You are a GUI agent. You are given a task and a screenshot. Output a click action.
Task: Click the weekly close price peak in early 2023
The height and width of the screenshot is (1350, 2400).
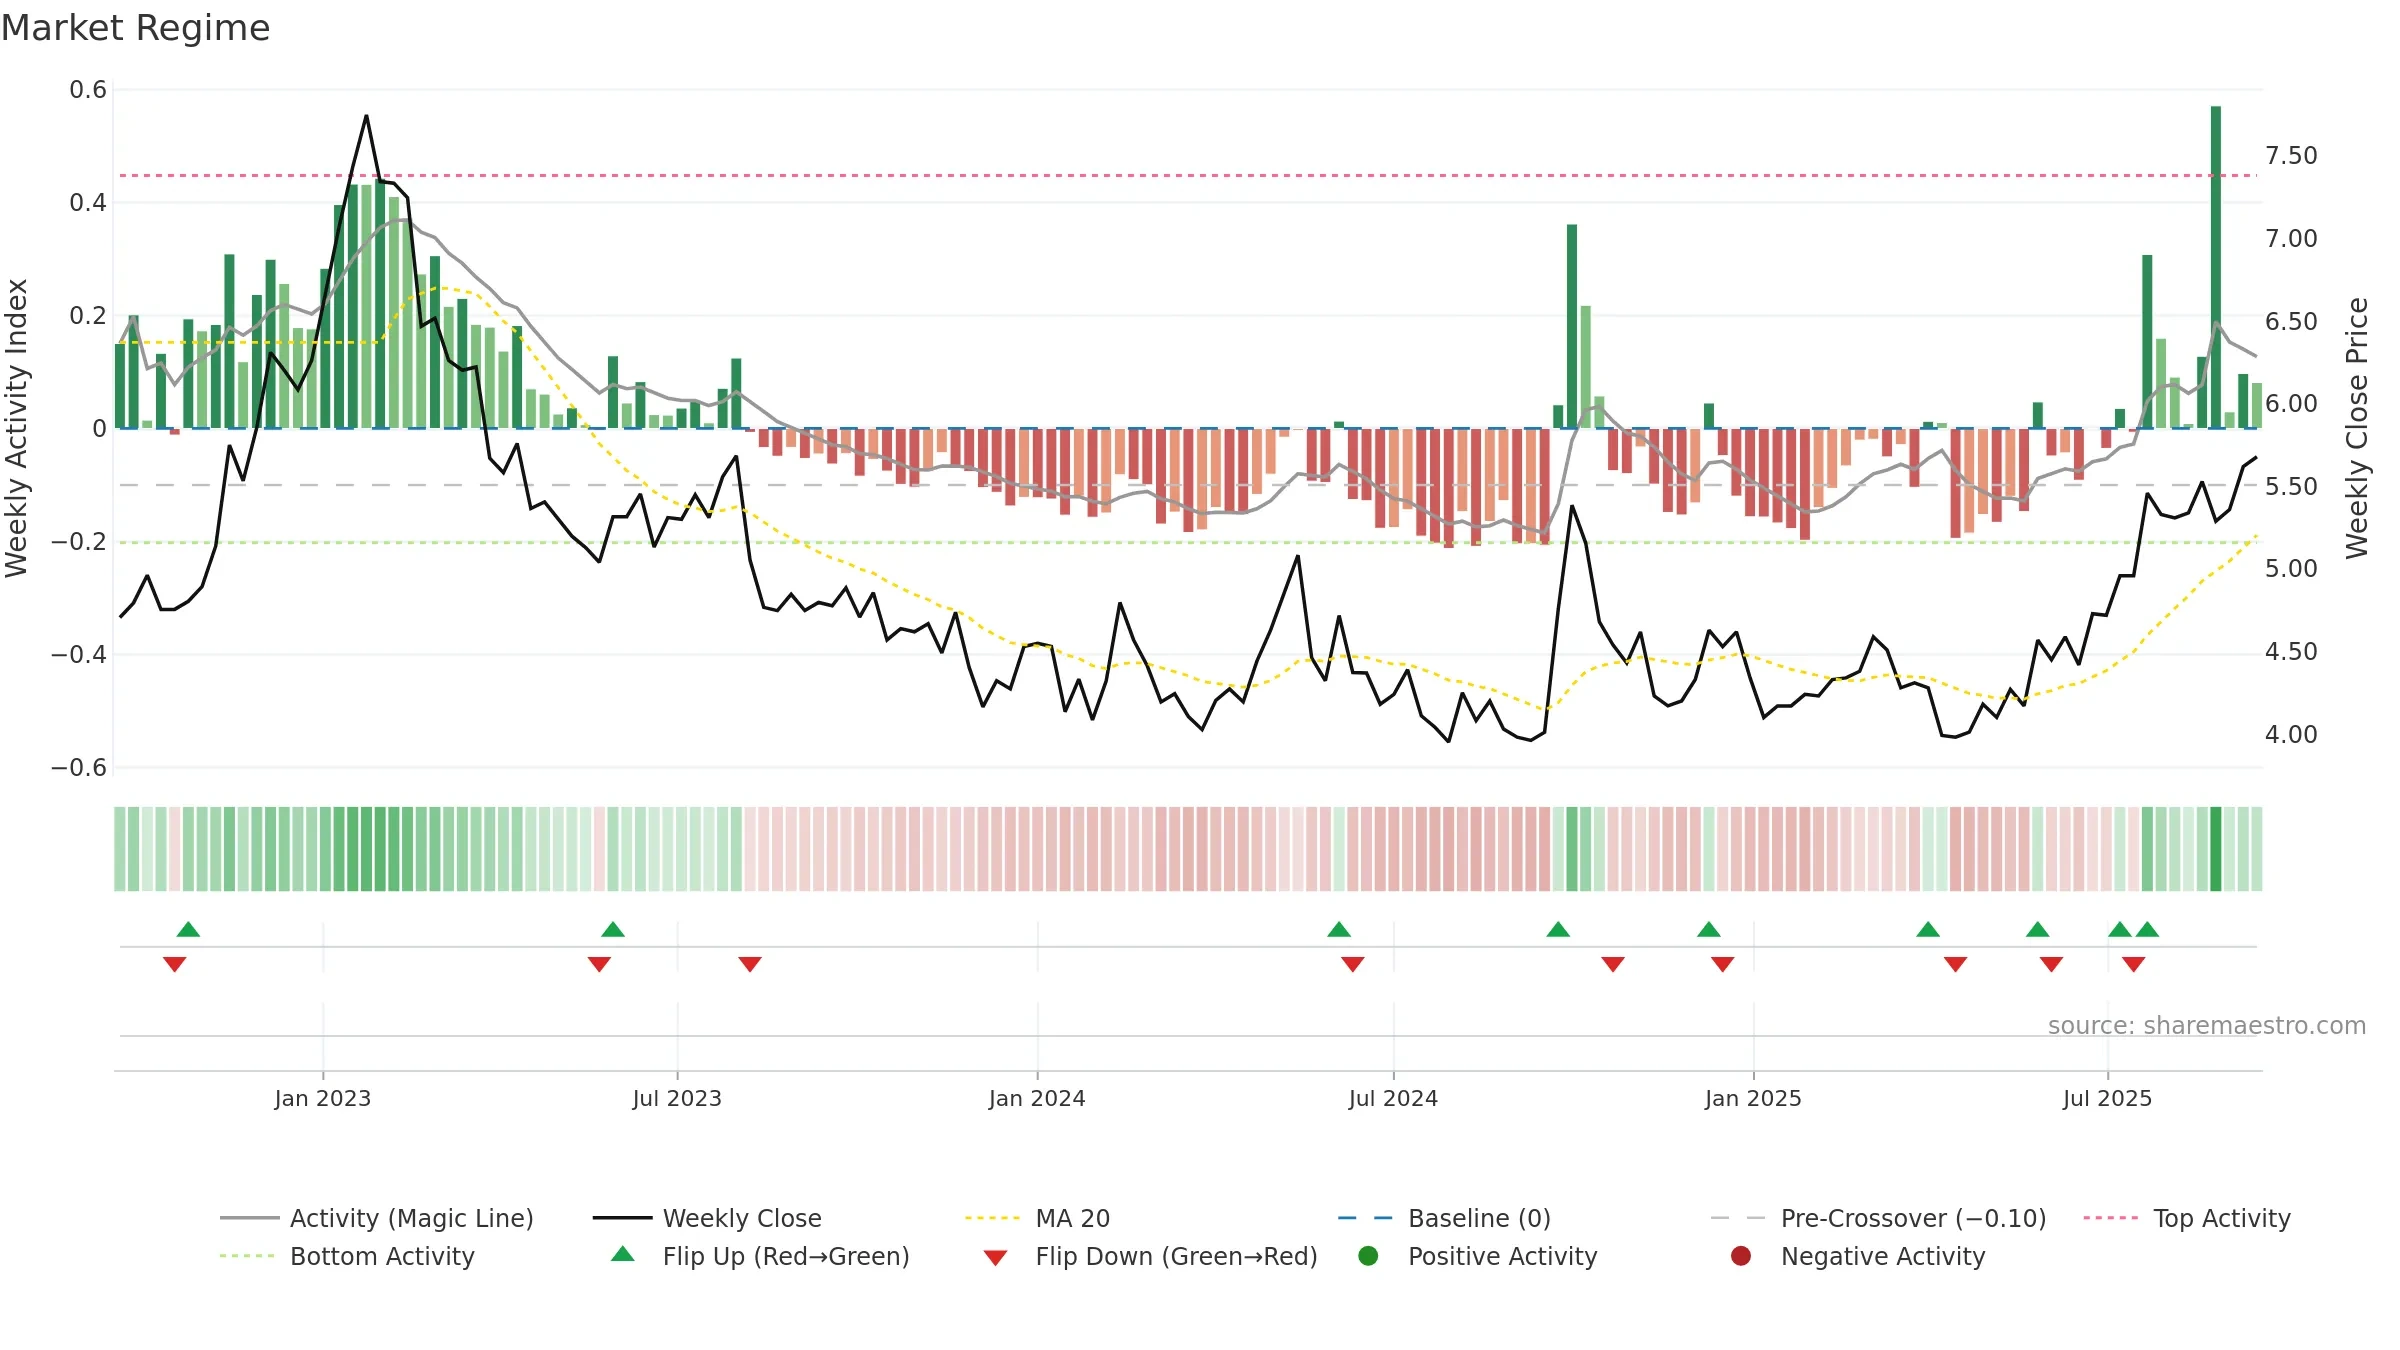tap(366, 116)
